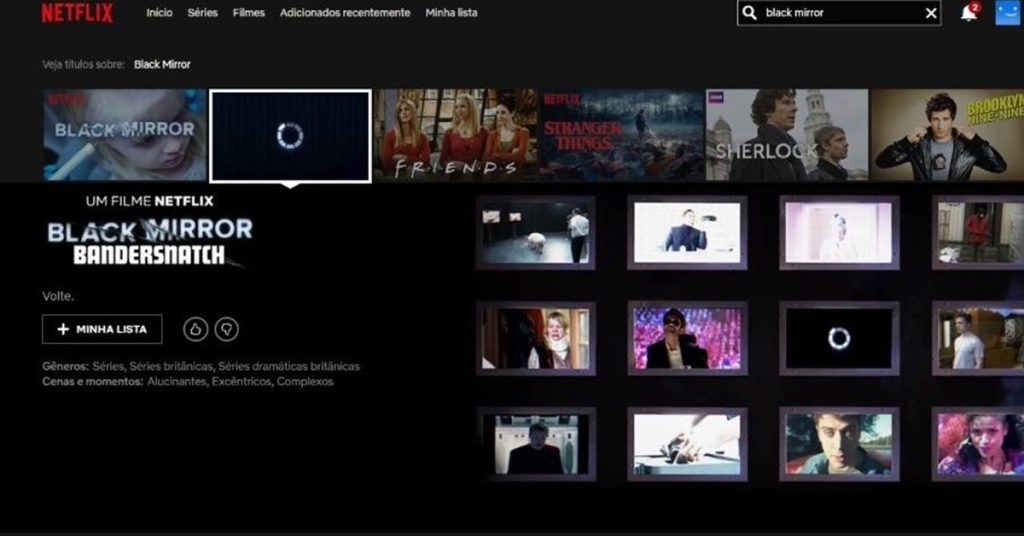This screenshot has height=536, width=1024.
Task: Click the Netflix logo
Action: pos(77,13)
